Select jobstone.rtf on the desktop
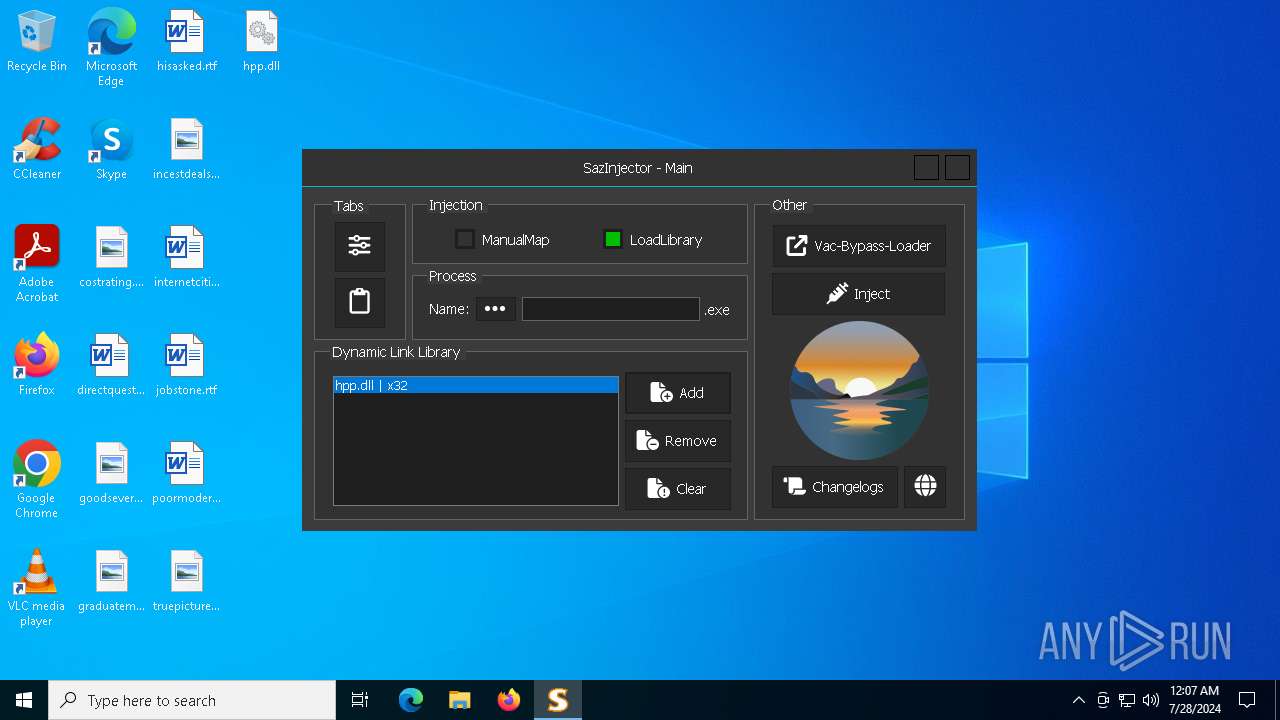The width and height of the screenshot is (1280, 720). point(186,366)
